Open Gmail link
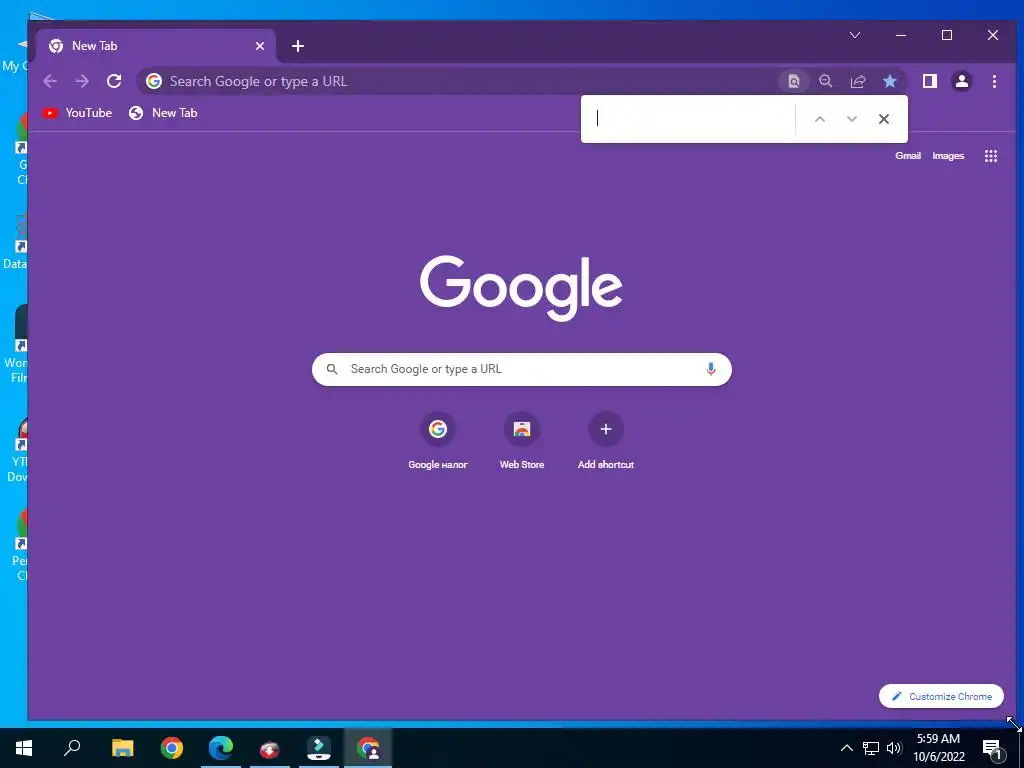1024x768 pixels. [x=908, y=155]
